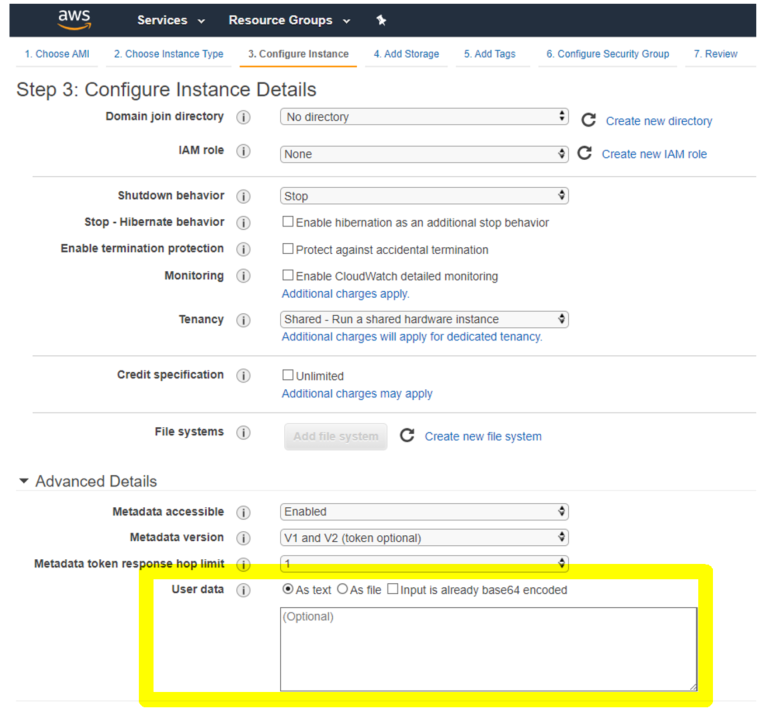The height and width of the screenshot is (714, 763).
Task: Open Additional charges may apply link
Action: pos(357,394)
